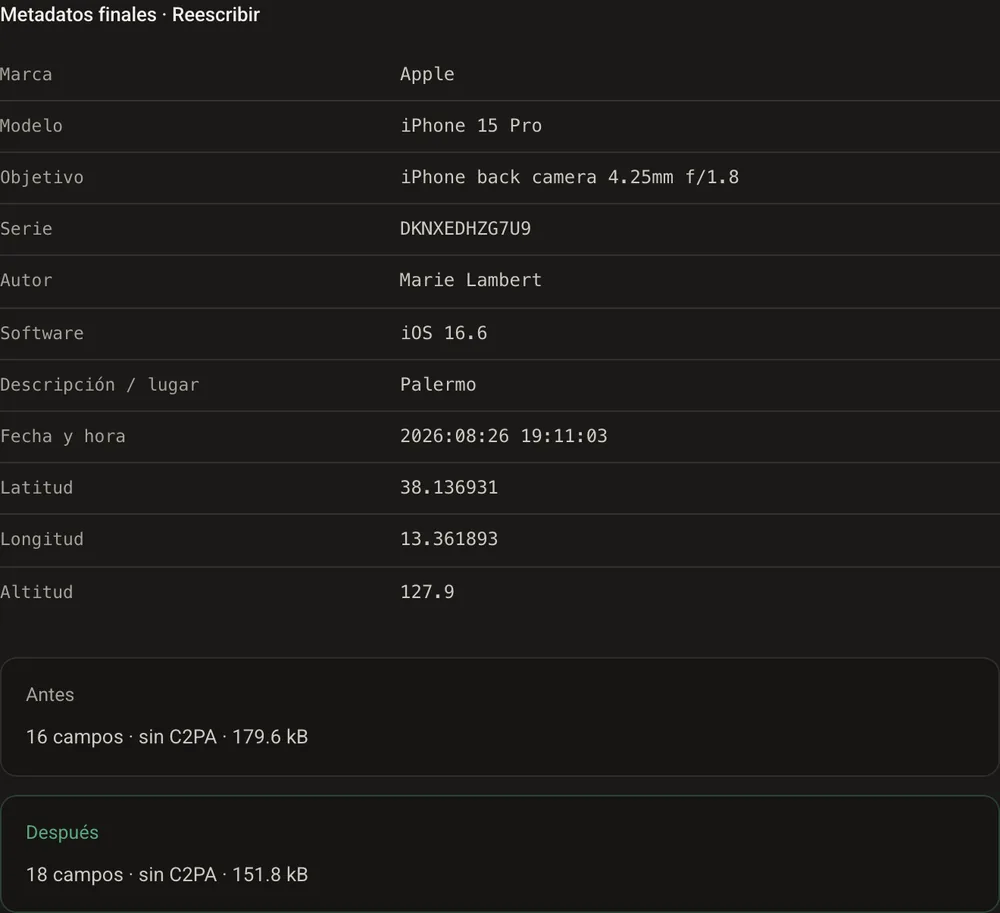Viewport: 1000px width, 913px height.
Task: Click the 'Software' label
Action: pos(42,333)
